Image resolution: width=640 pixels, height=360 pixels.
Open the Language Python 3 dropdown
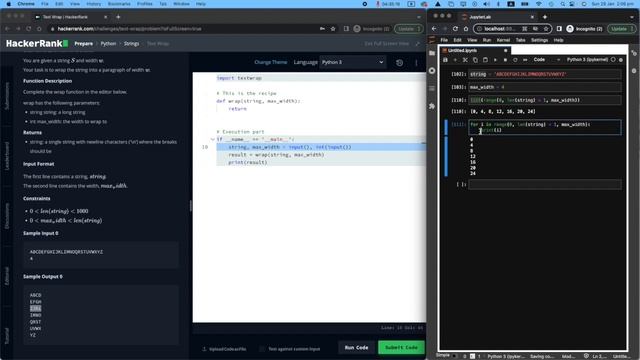(352, 62)
